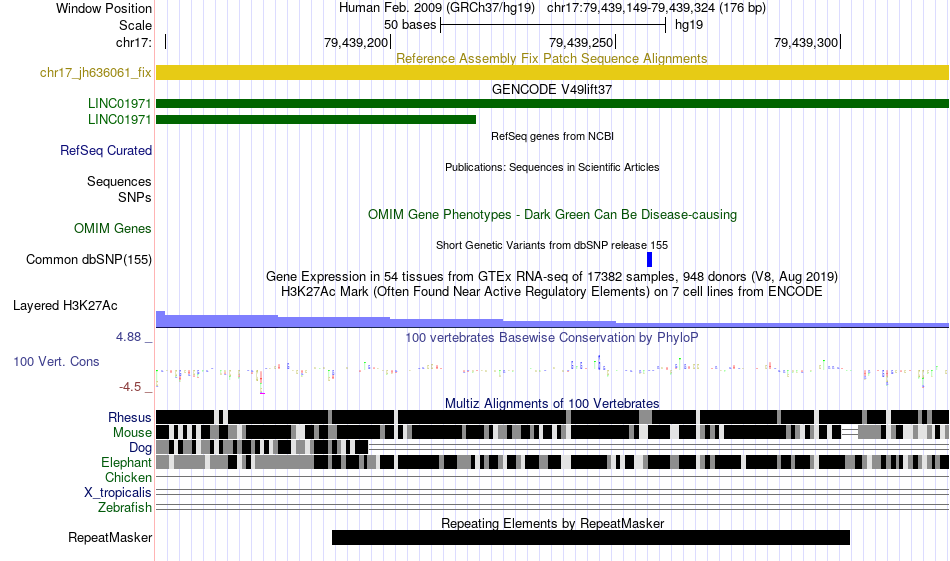Select the black RepeatMasker element bar
Image resolution: width=950 pixels, height=561 pixels.
[x=591, y=537]
